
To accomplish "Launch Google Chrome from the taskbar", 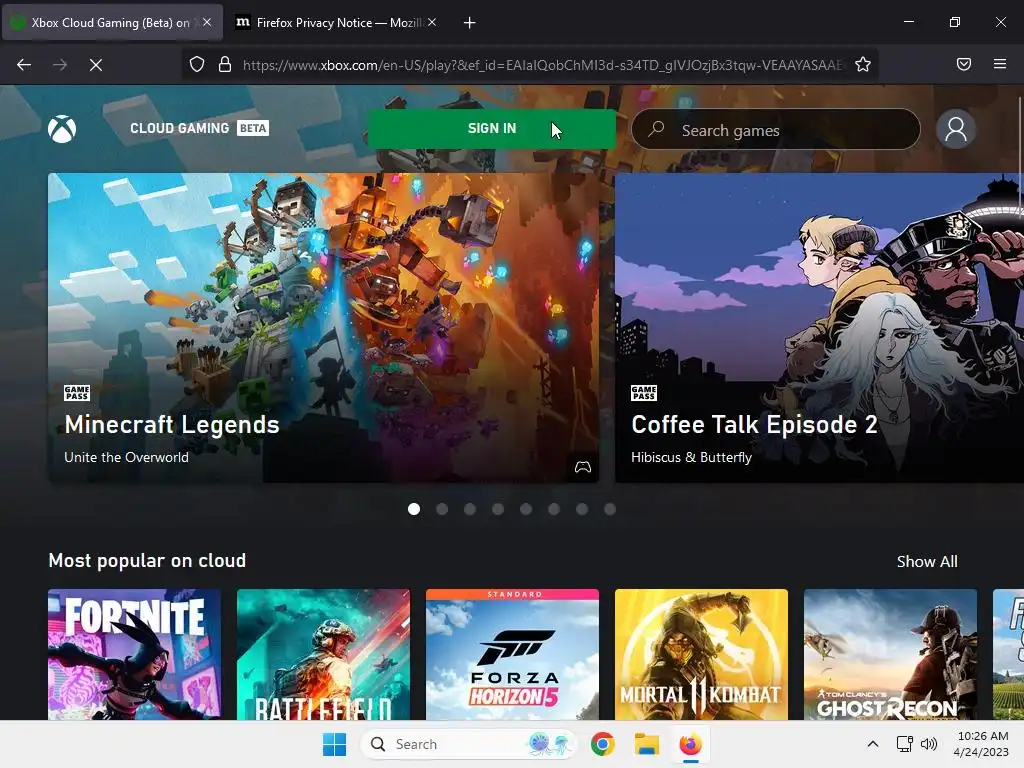I will [602, 744].
